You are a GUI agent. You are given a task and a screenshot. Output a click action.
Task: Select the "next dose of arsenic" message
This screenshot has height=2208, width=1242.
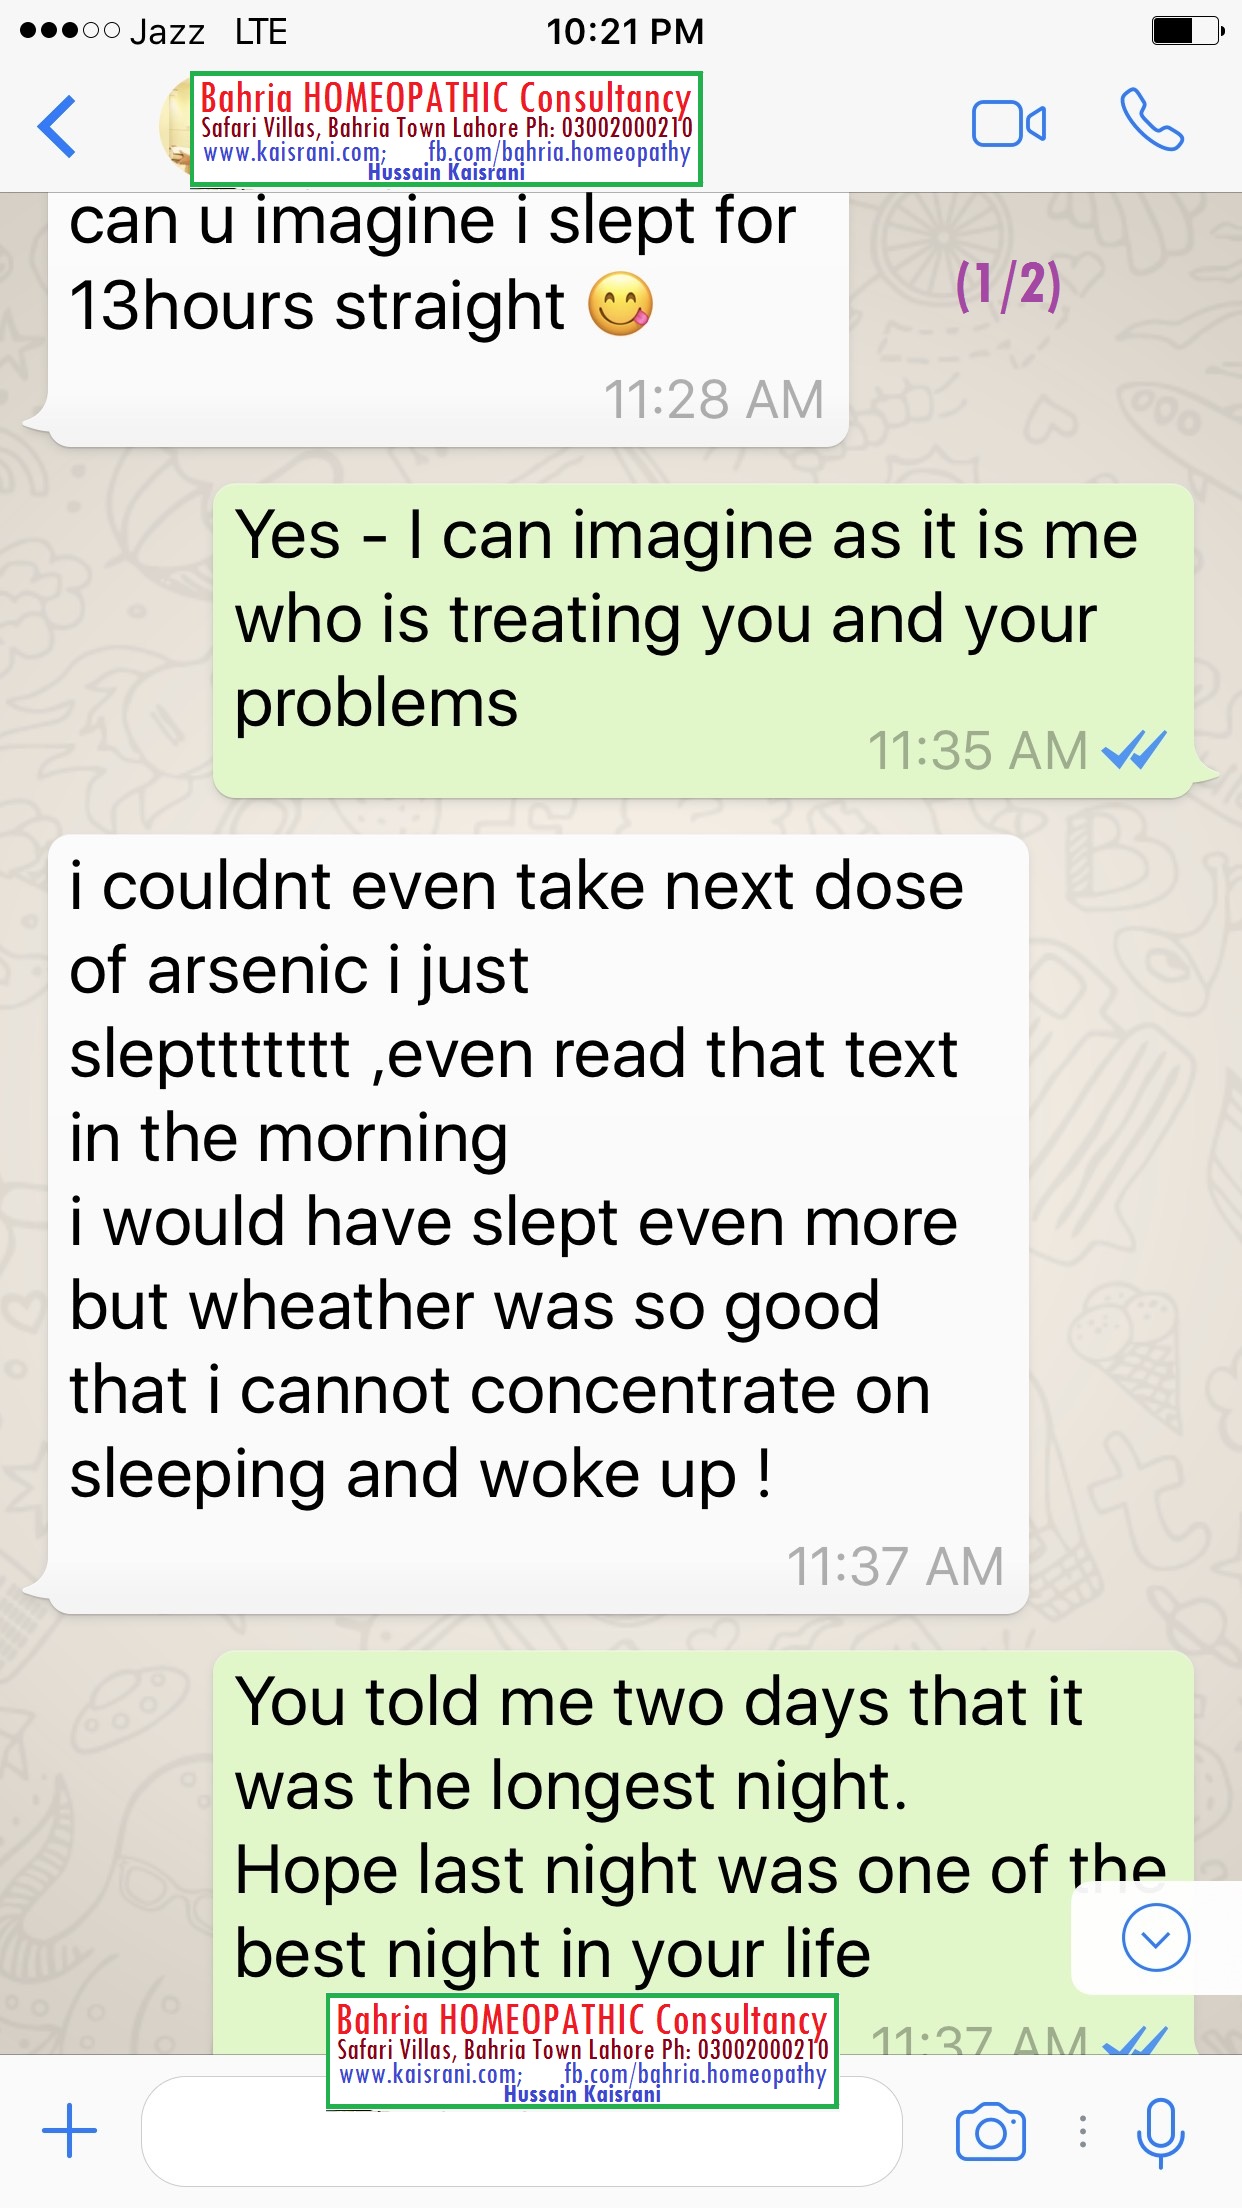(538, 1224)
